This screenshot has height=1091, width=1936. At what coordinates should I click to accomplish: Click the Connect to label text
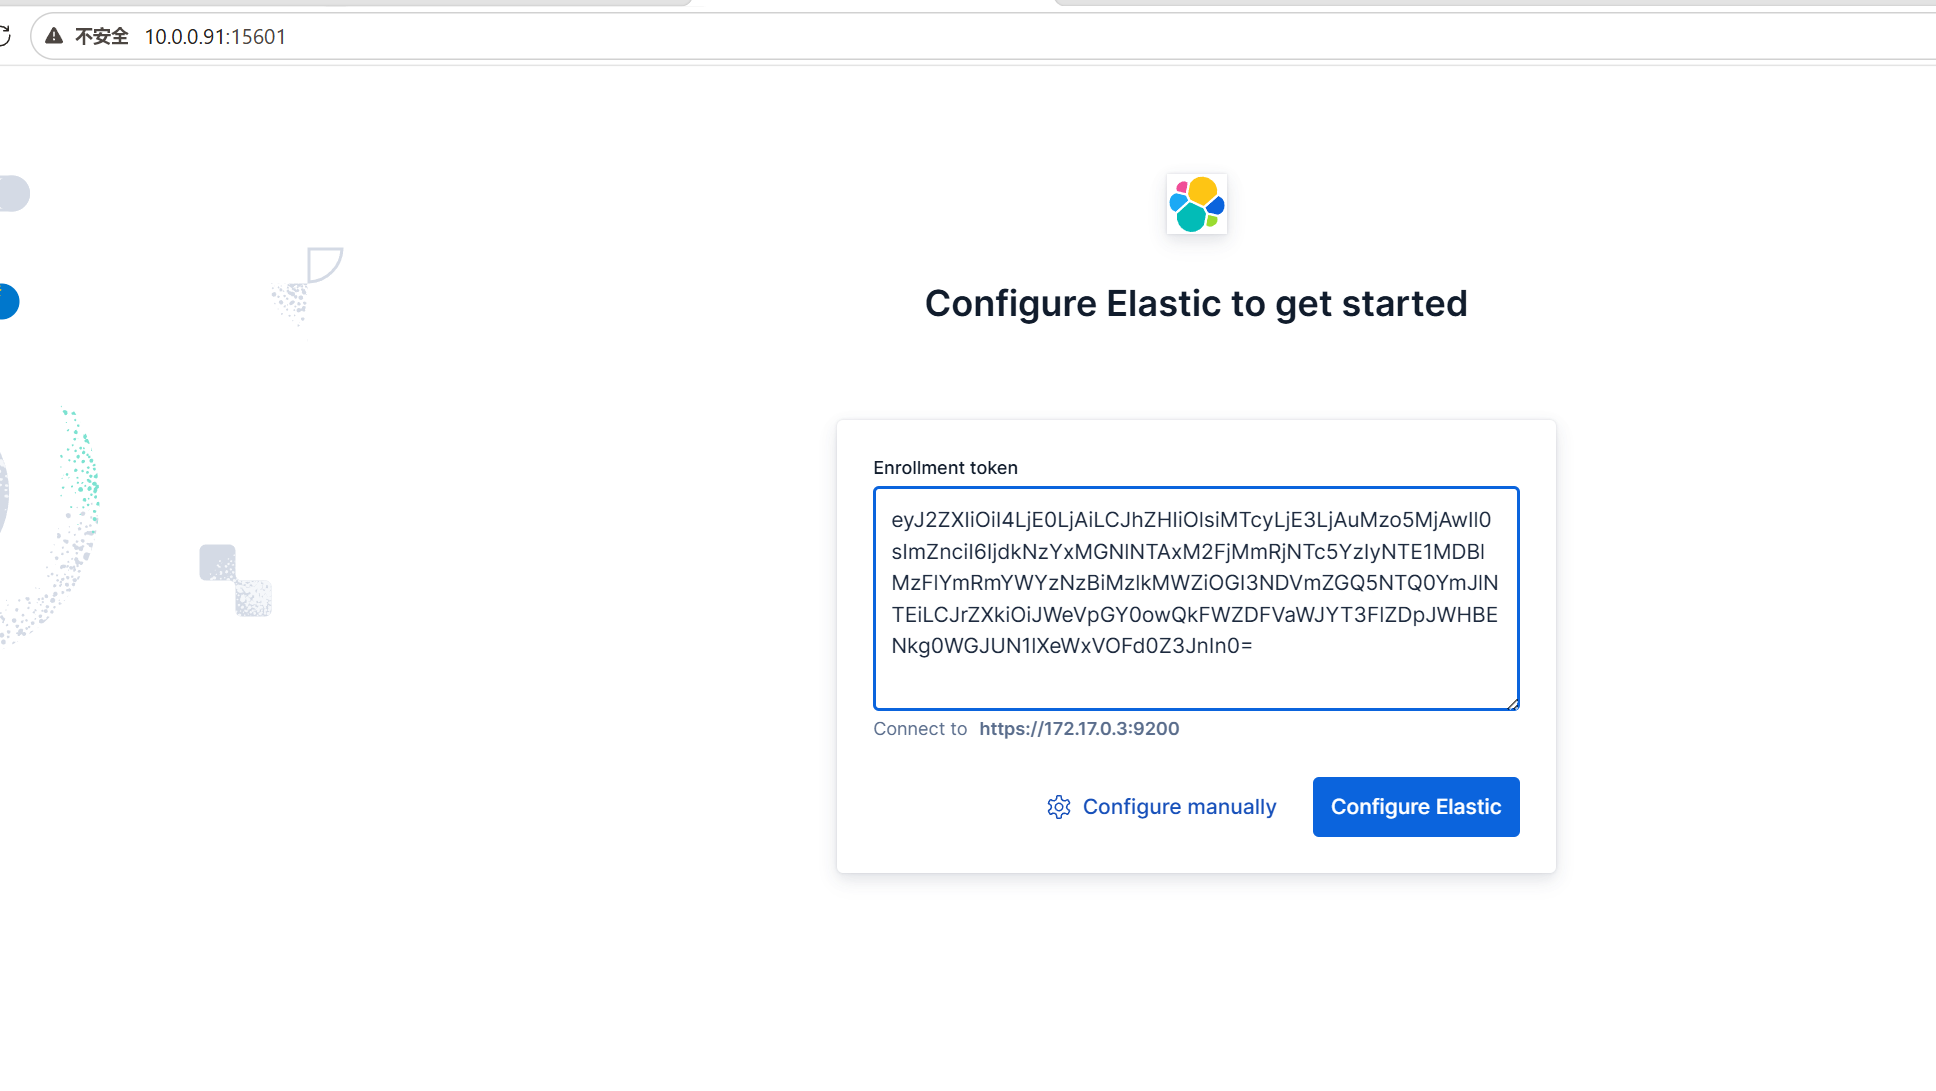click(920, 729)
